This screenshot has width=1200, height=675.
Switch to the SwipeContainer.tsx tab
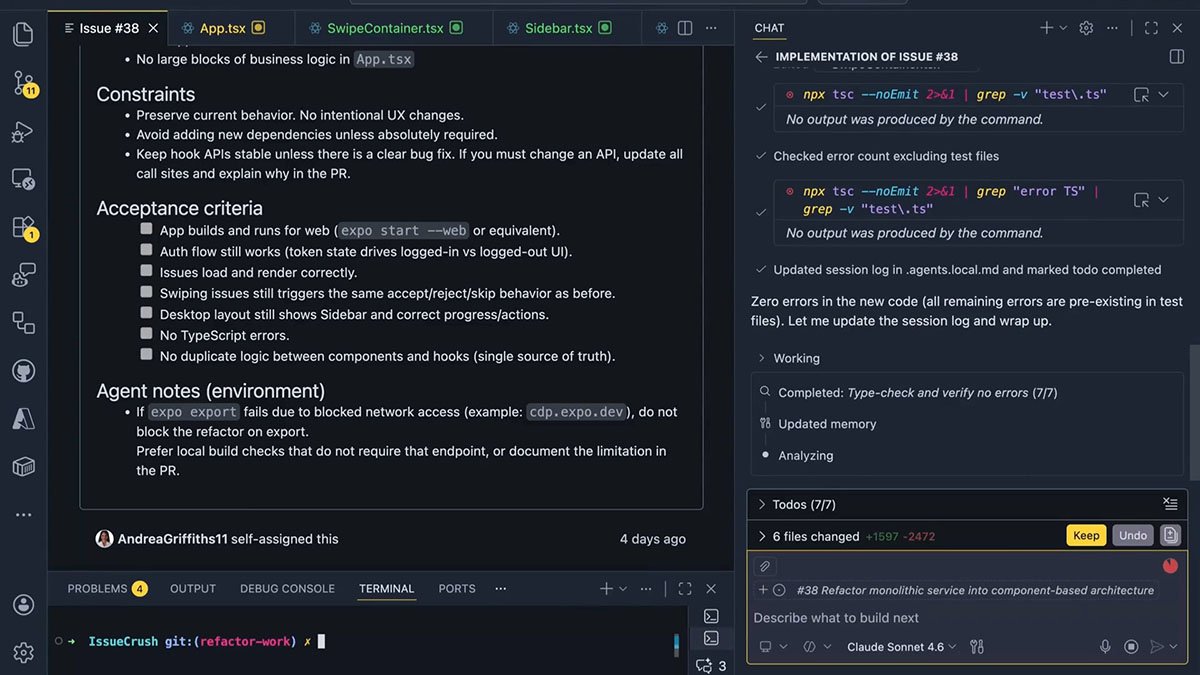tap(385, 27)
